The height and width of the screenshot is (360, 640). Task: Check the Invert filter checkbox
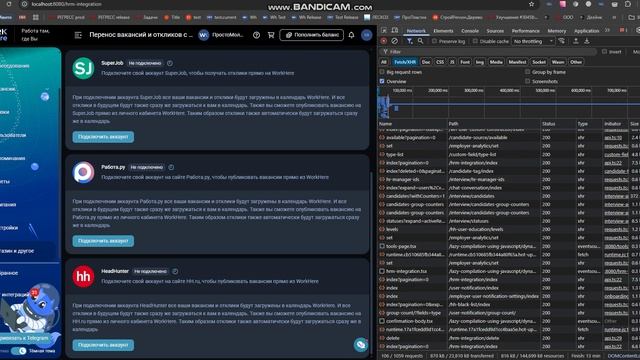tap(604, 52)
